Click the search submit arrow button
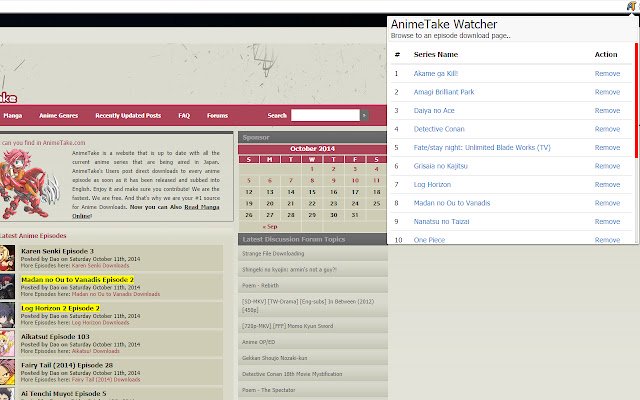Viewport: 640px width, 400px height. [364, 116]
